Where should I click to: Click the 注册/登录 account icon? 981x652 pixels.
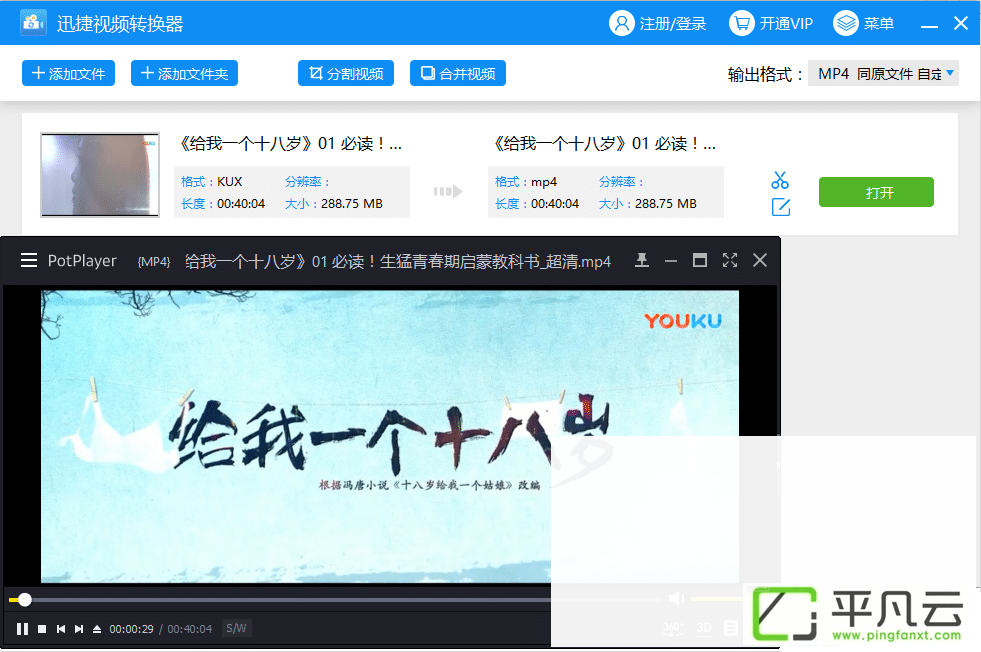pos(621,23)
